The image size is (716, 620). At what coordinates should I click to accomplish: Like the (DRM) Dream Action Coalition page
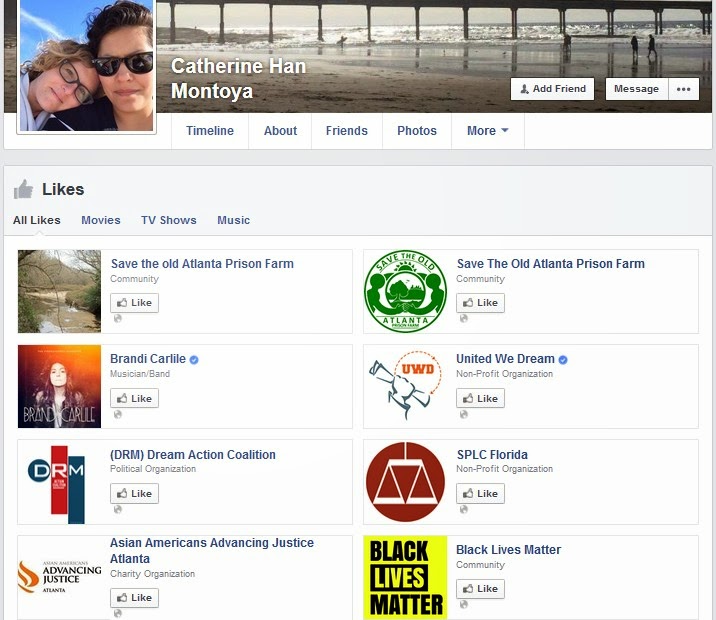tap(134, 494)
